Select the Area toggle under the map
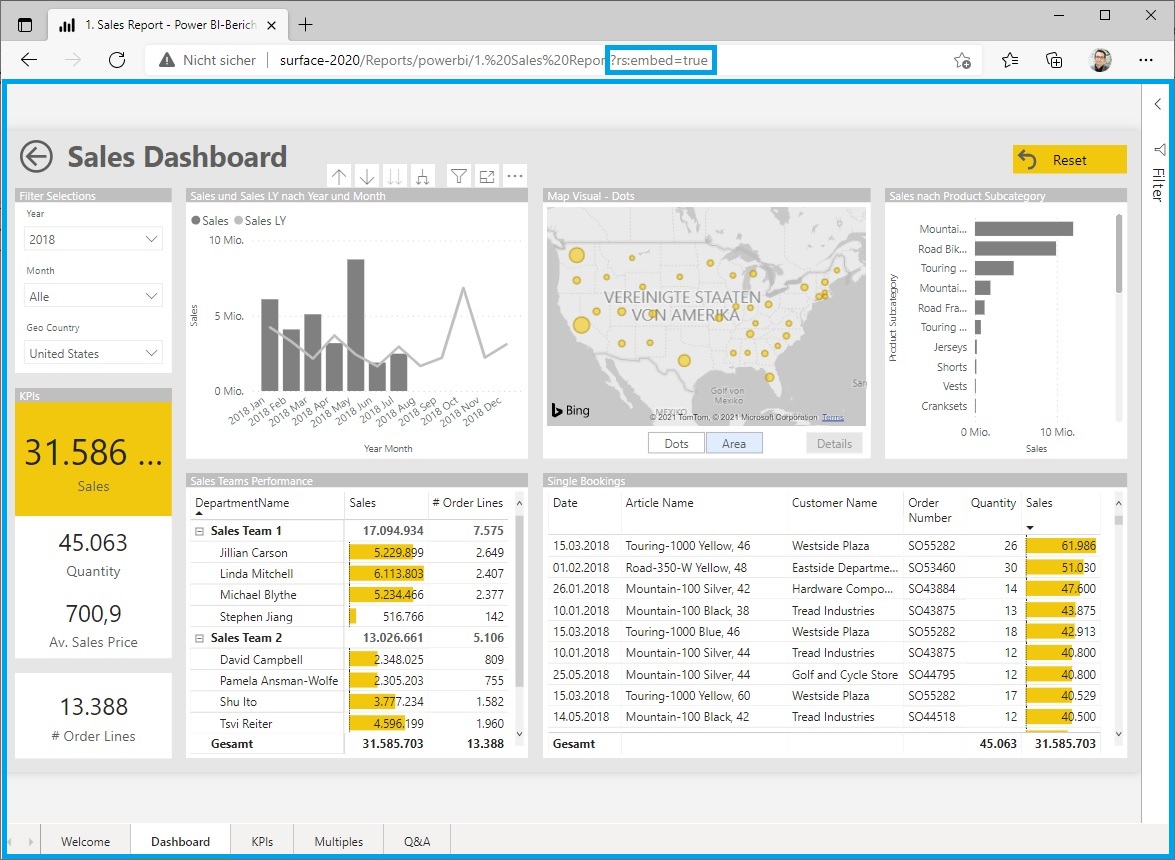Image resolution: width=1175 pixels, height=860 pixels. click(734, 442)
